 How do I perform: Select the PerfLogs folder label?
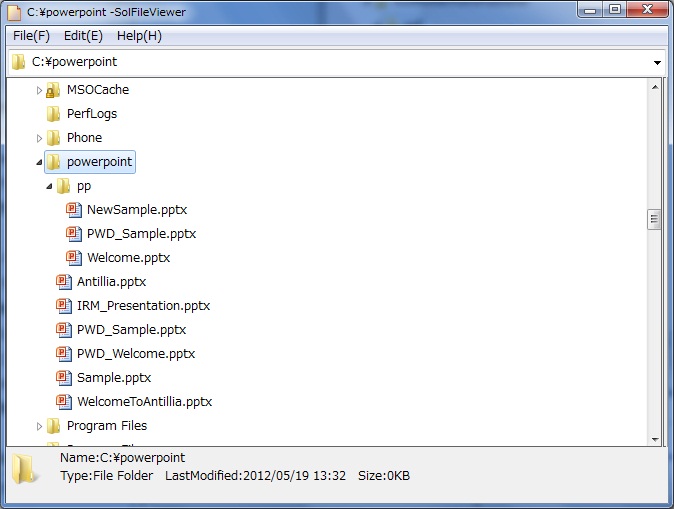click(x=92, y=114)
